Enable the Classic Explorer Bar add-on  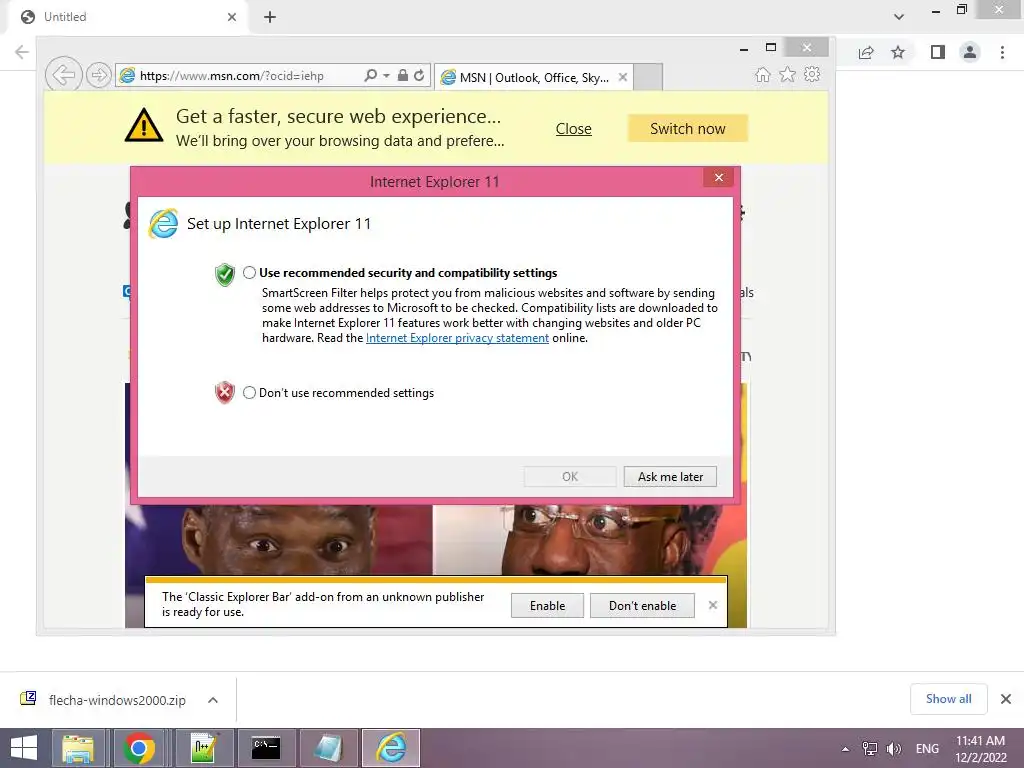click(x=547, y=605)
